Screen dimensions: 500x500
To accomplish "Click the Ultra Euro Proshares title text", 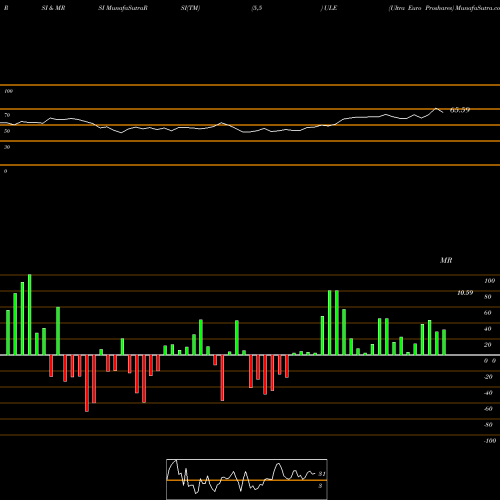I will click(421, 8).
